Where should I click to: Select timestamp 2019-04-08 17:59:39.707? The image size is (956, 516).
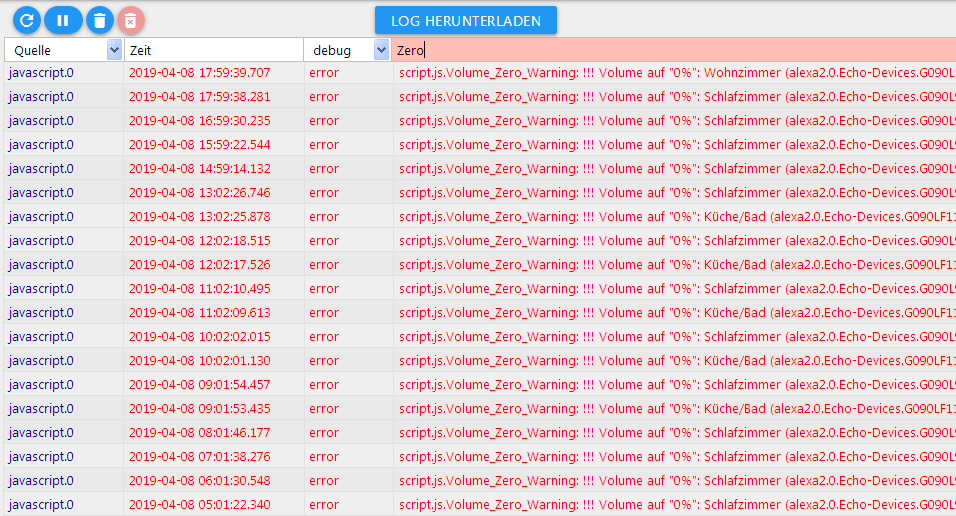point(199,73)
